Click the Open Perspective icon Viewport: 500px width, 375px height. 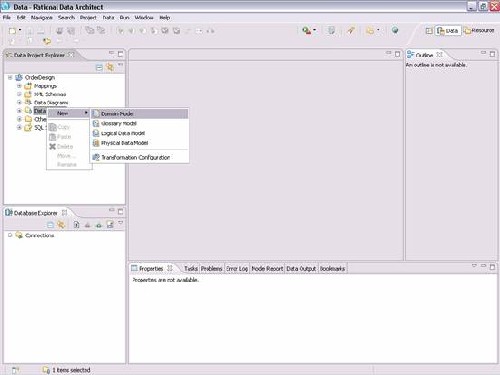(x=429, y=31)
